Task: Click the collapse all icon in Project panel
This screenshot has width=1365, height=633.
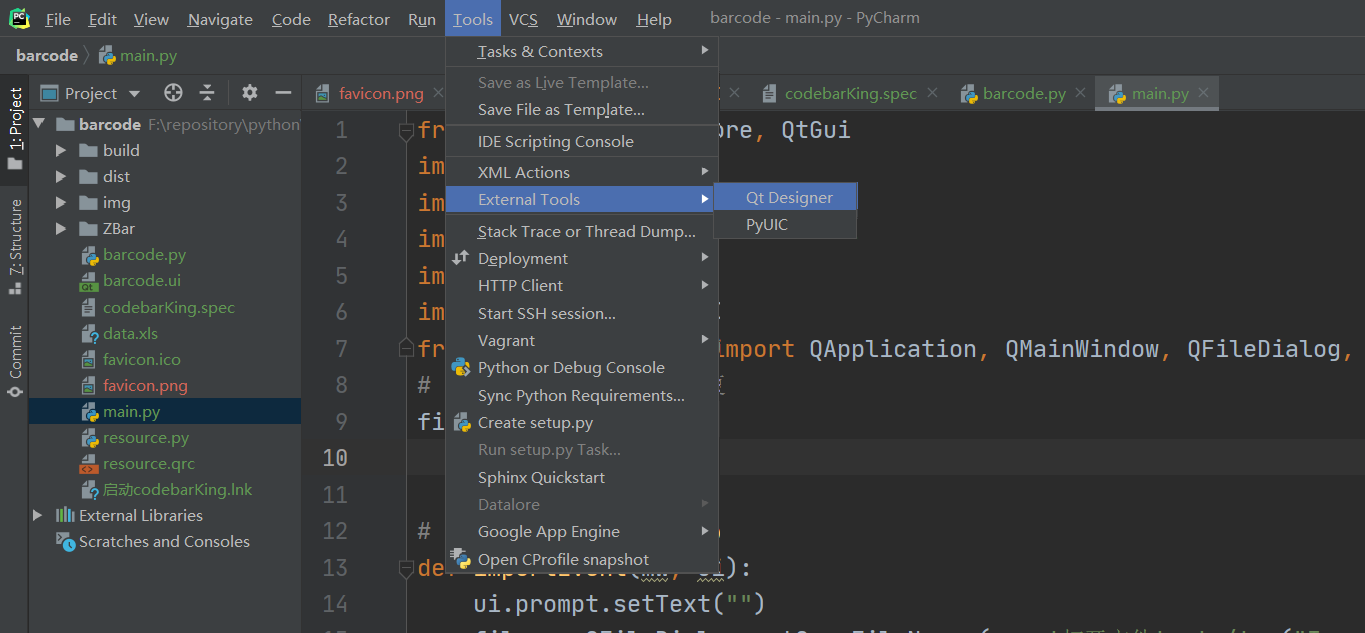Action: click(207, 93)
